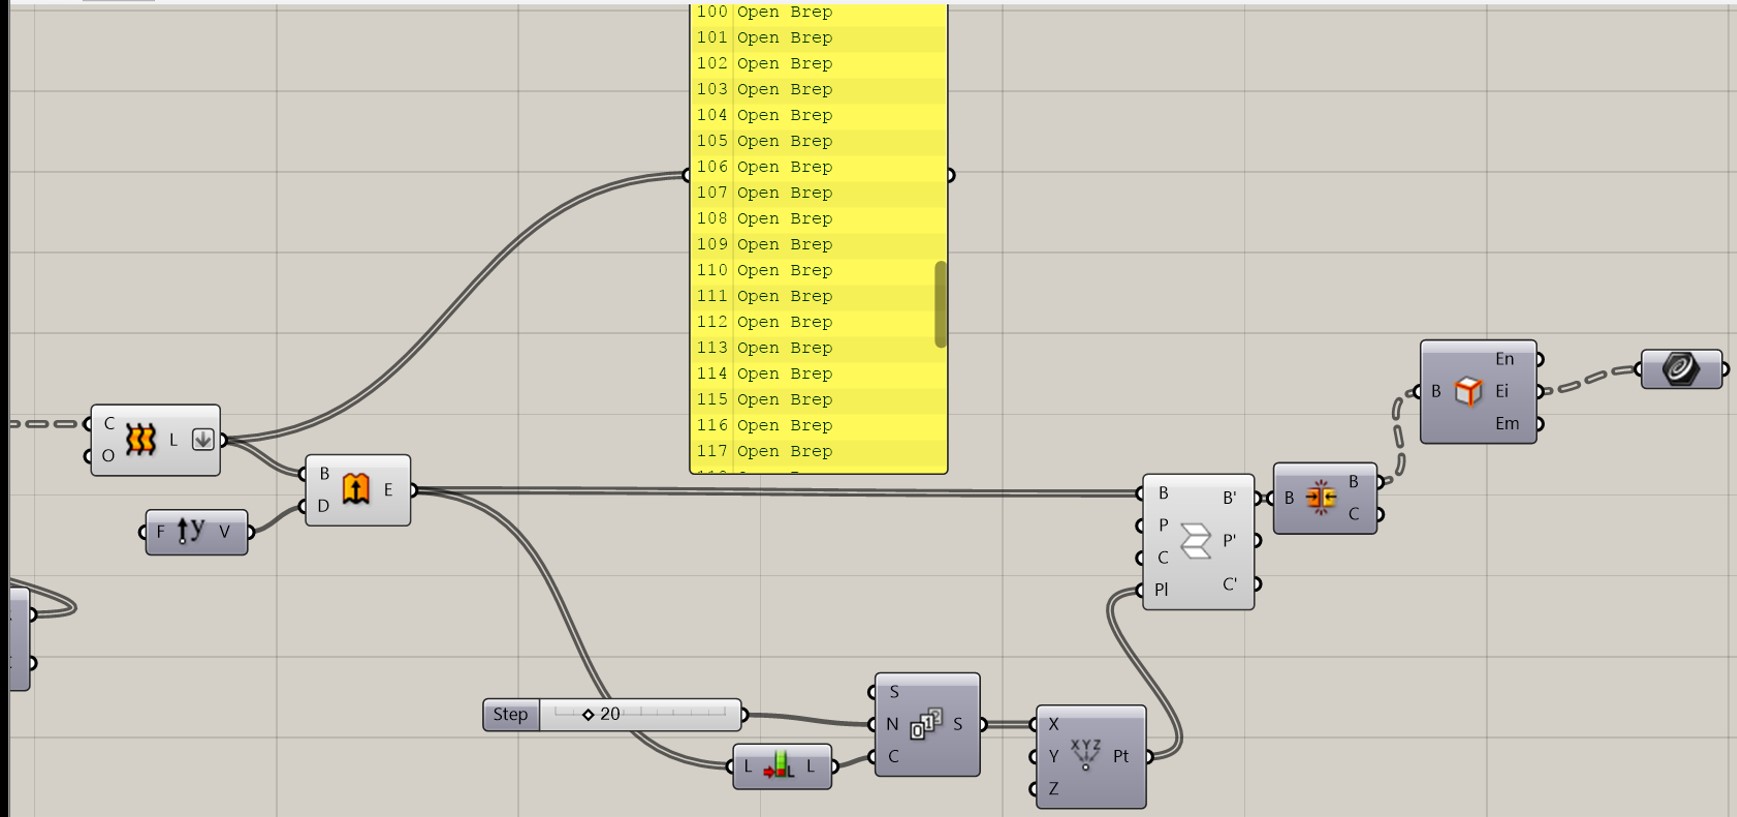Screen dimensions: 1737x817
Task: Select the Series component icon
Action: point(926,723)
